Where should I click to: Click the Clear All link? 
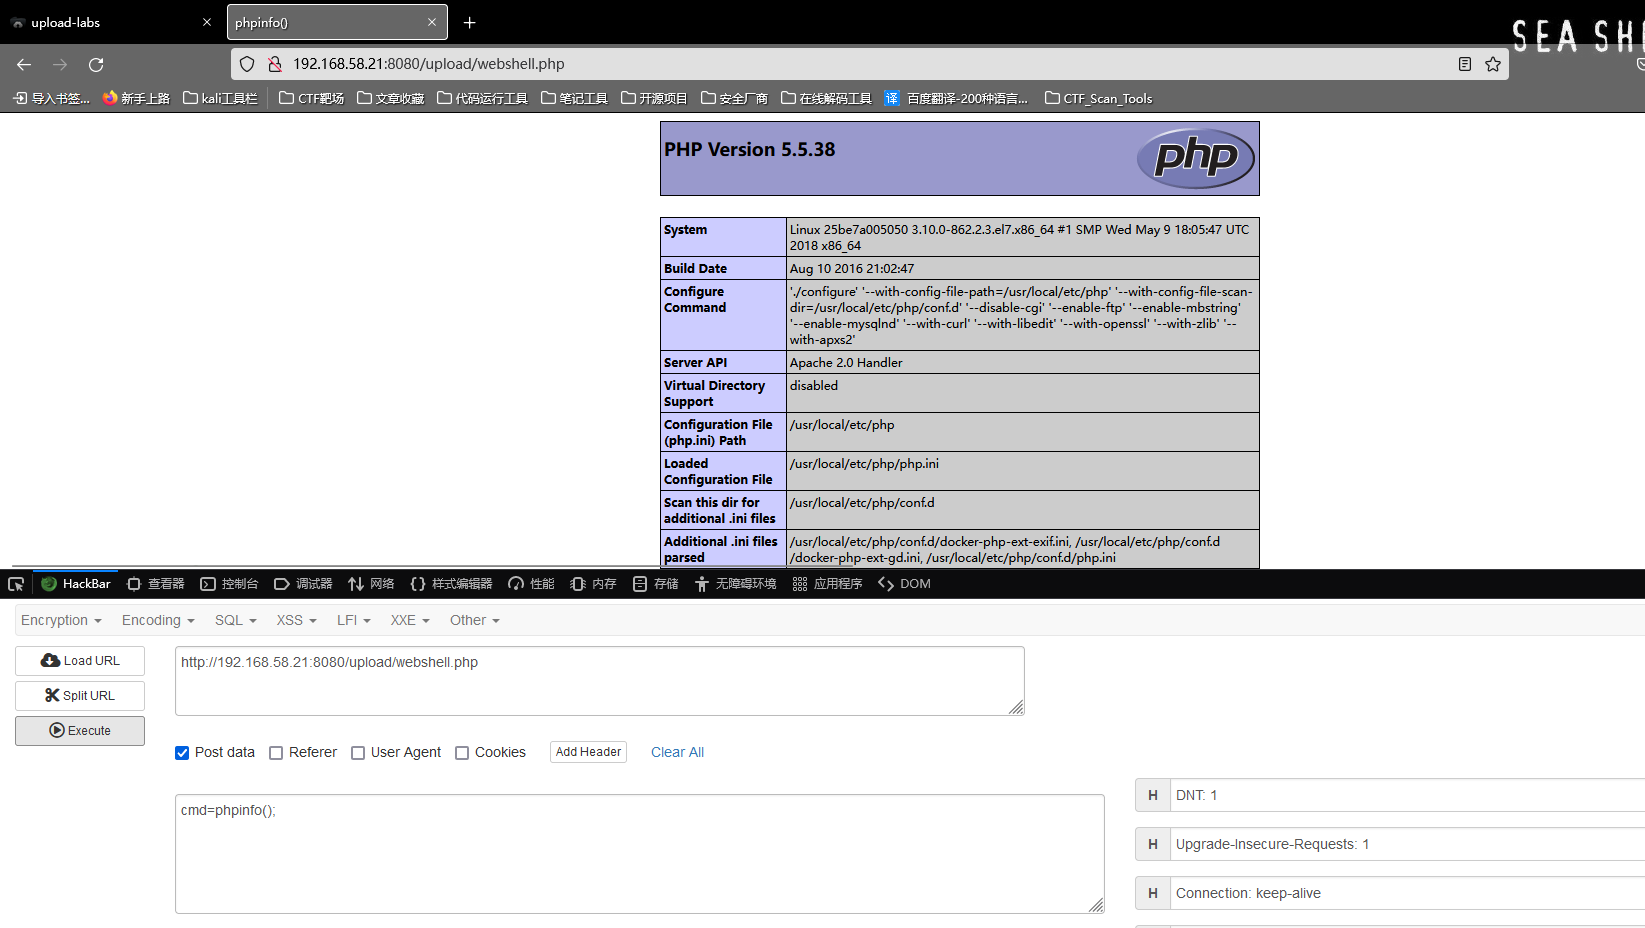point(677,752)
